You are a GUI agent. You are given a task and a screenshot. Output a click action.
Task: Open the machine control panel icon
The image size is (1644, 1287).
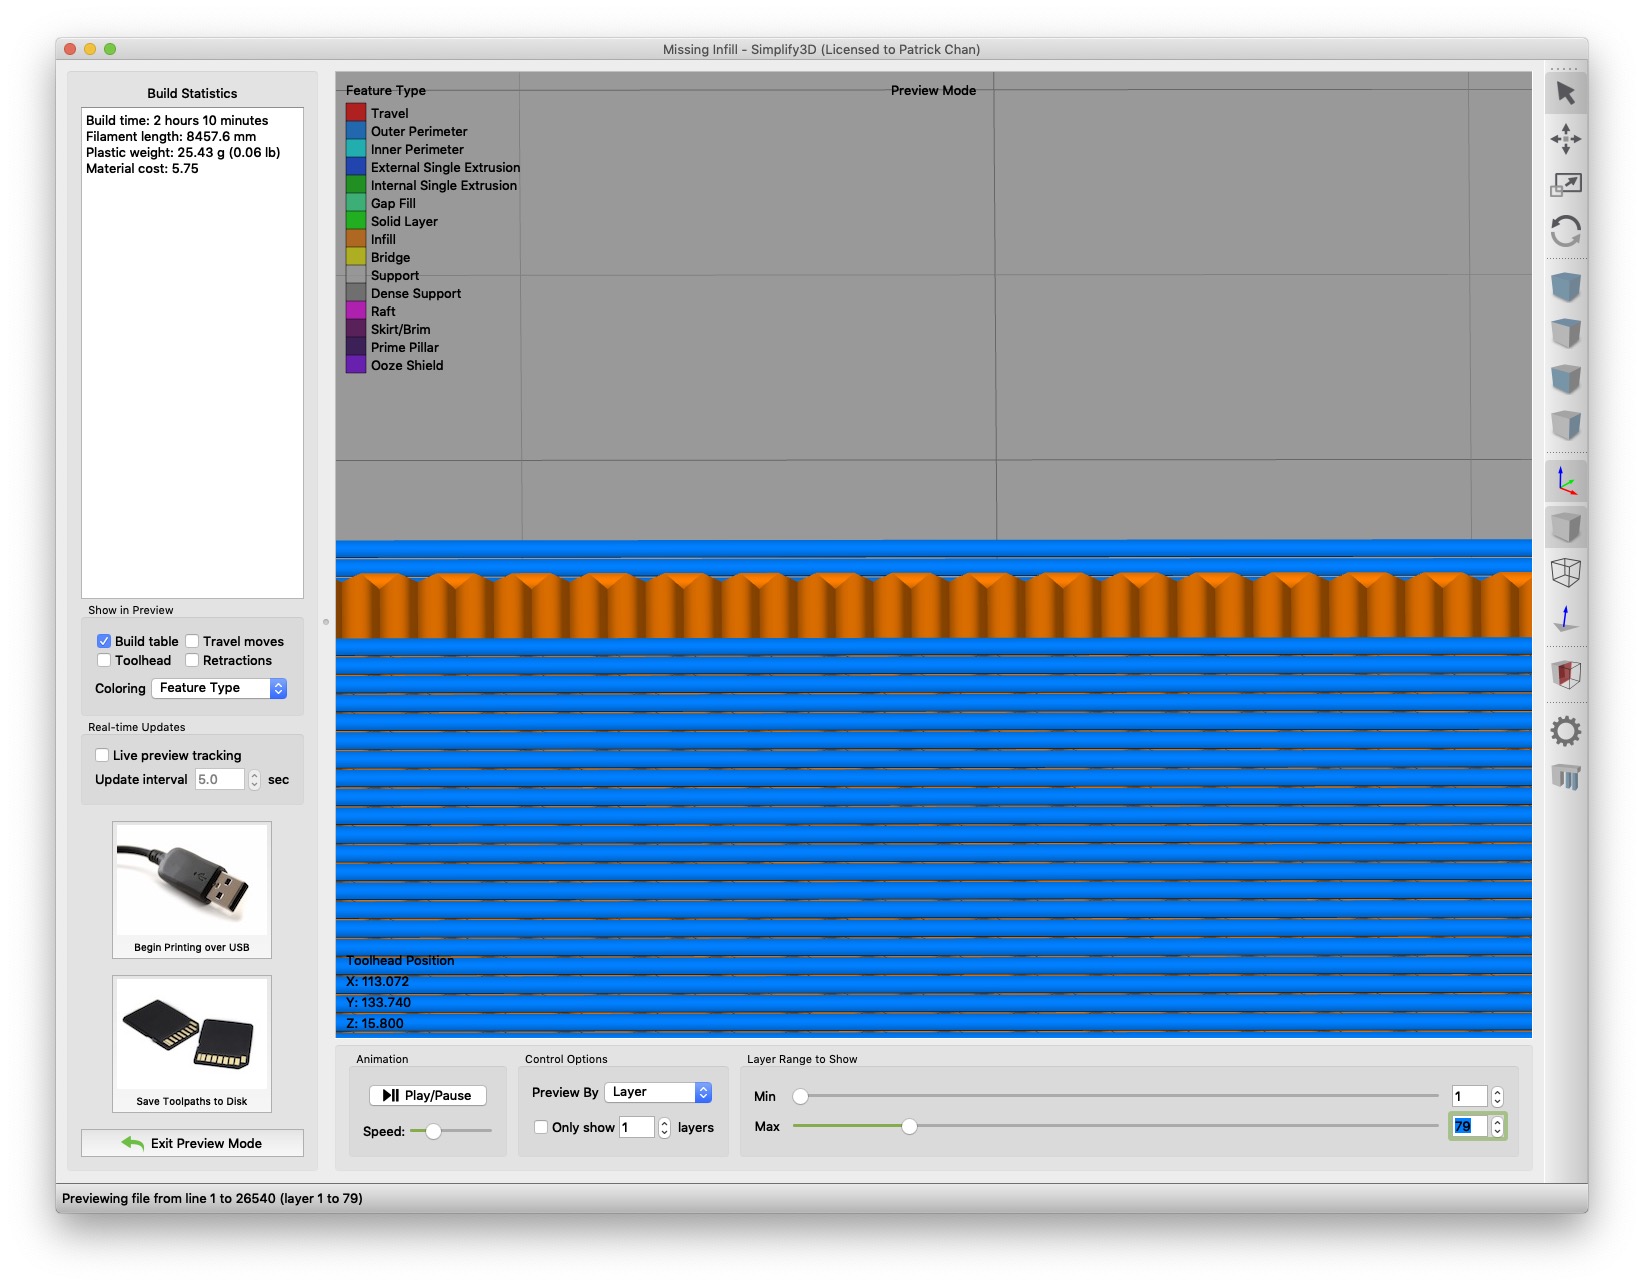click(1565, 777)
